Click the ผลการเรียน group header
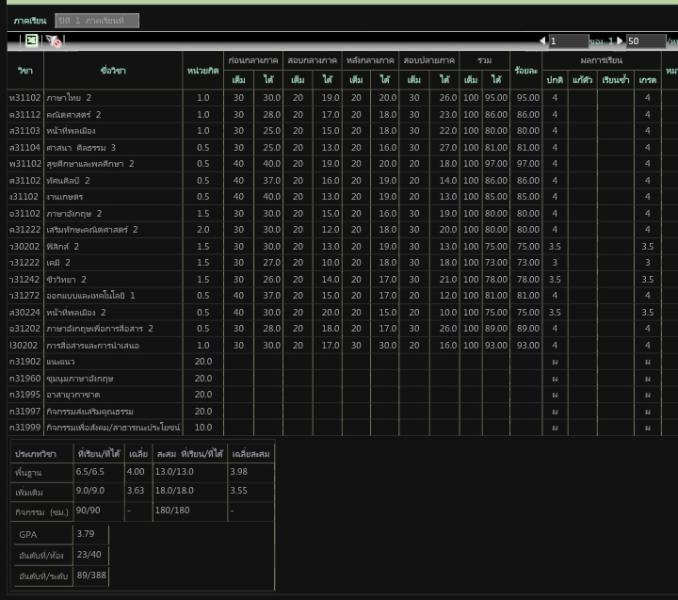This screenshot has width=678, height=600. click(x=601, y=61)
